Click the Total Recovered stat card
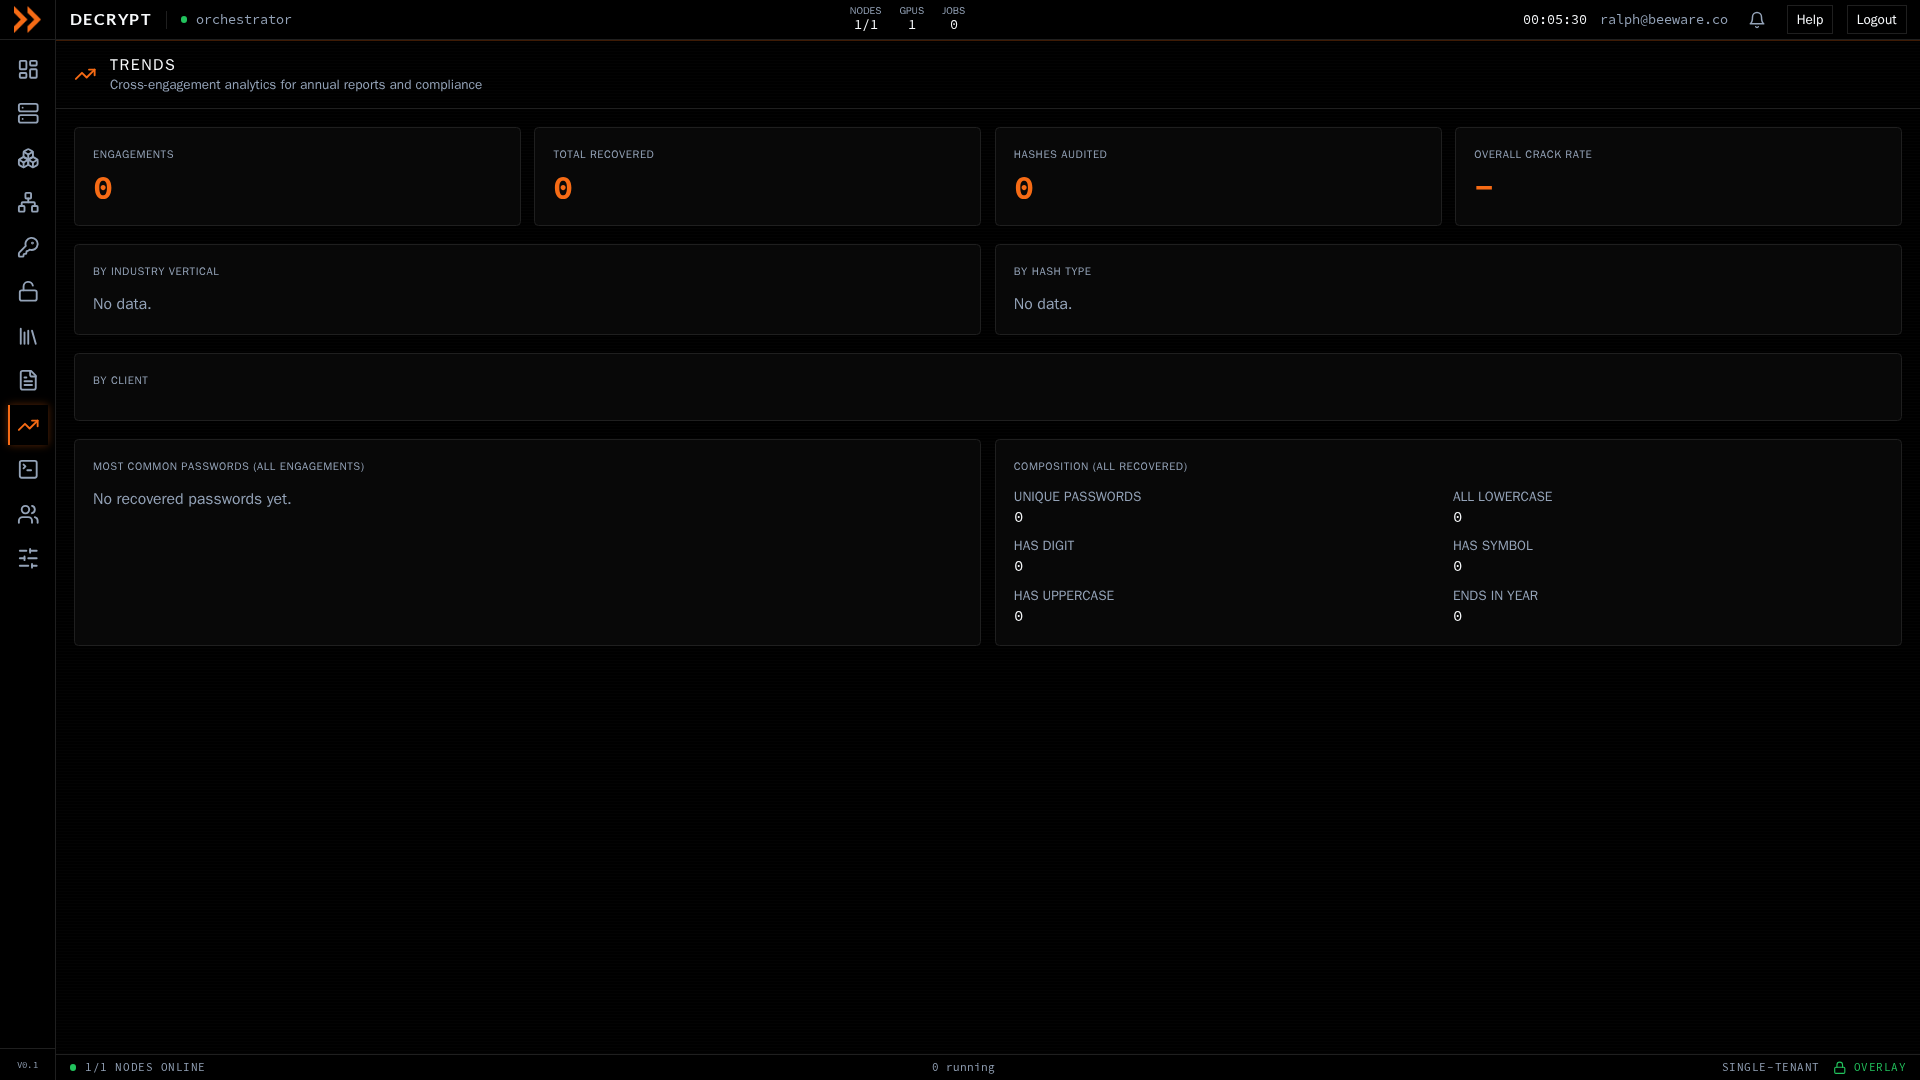The image size is (1920, 1080). (x=757, y=176)
